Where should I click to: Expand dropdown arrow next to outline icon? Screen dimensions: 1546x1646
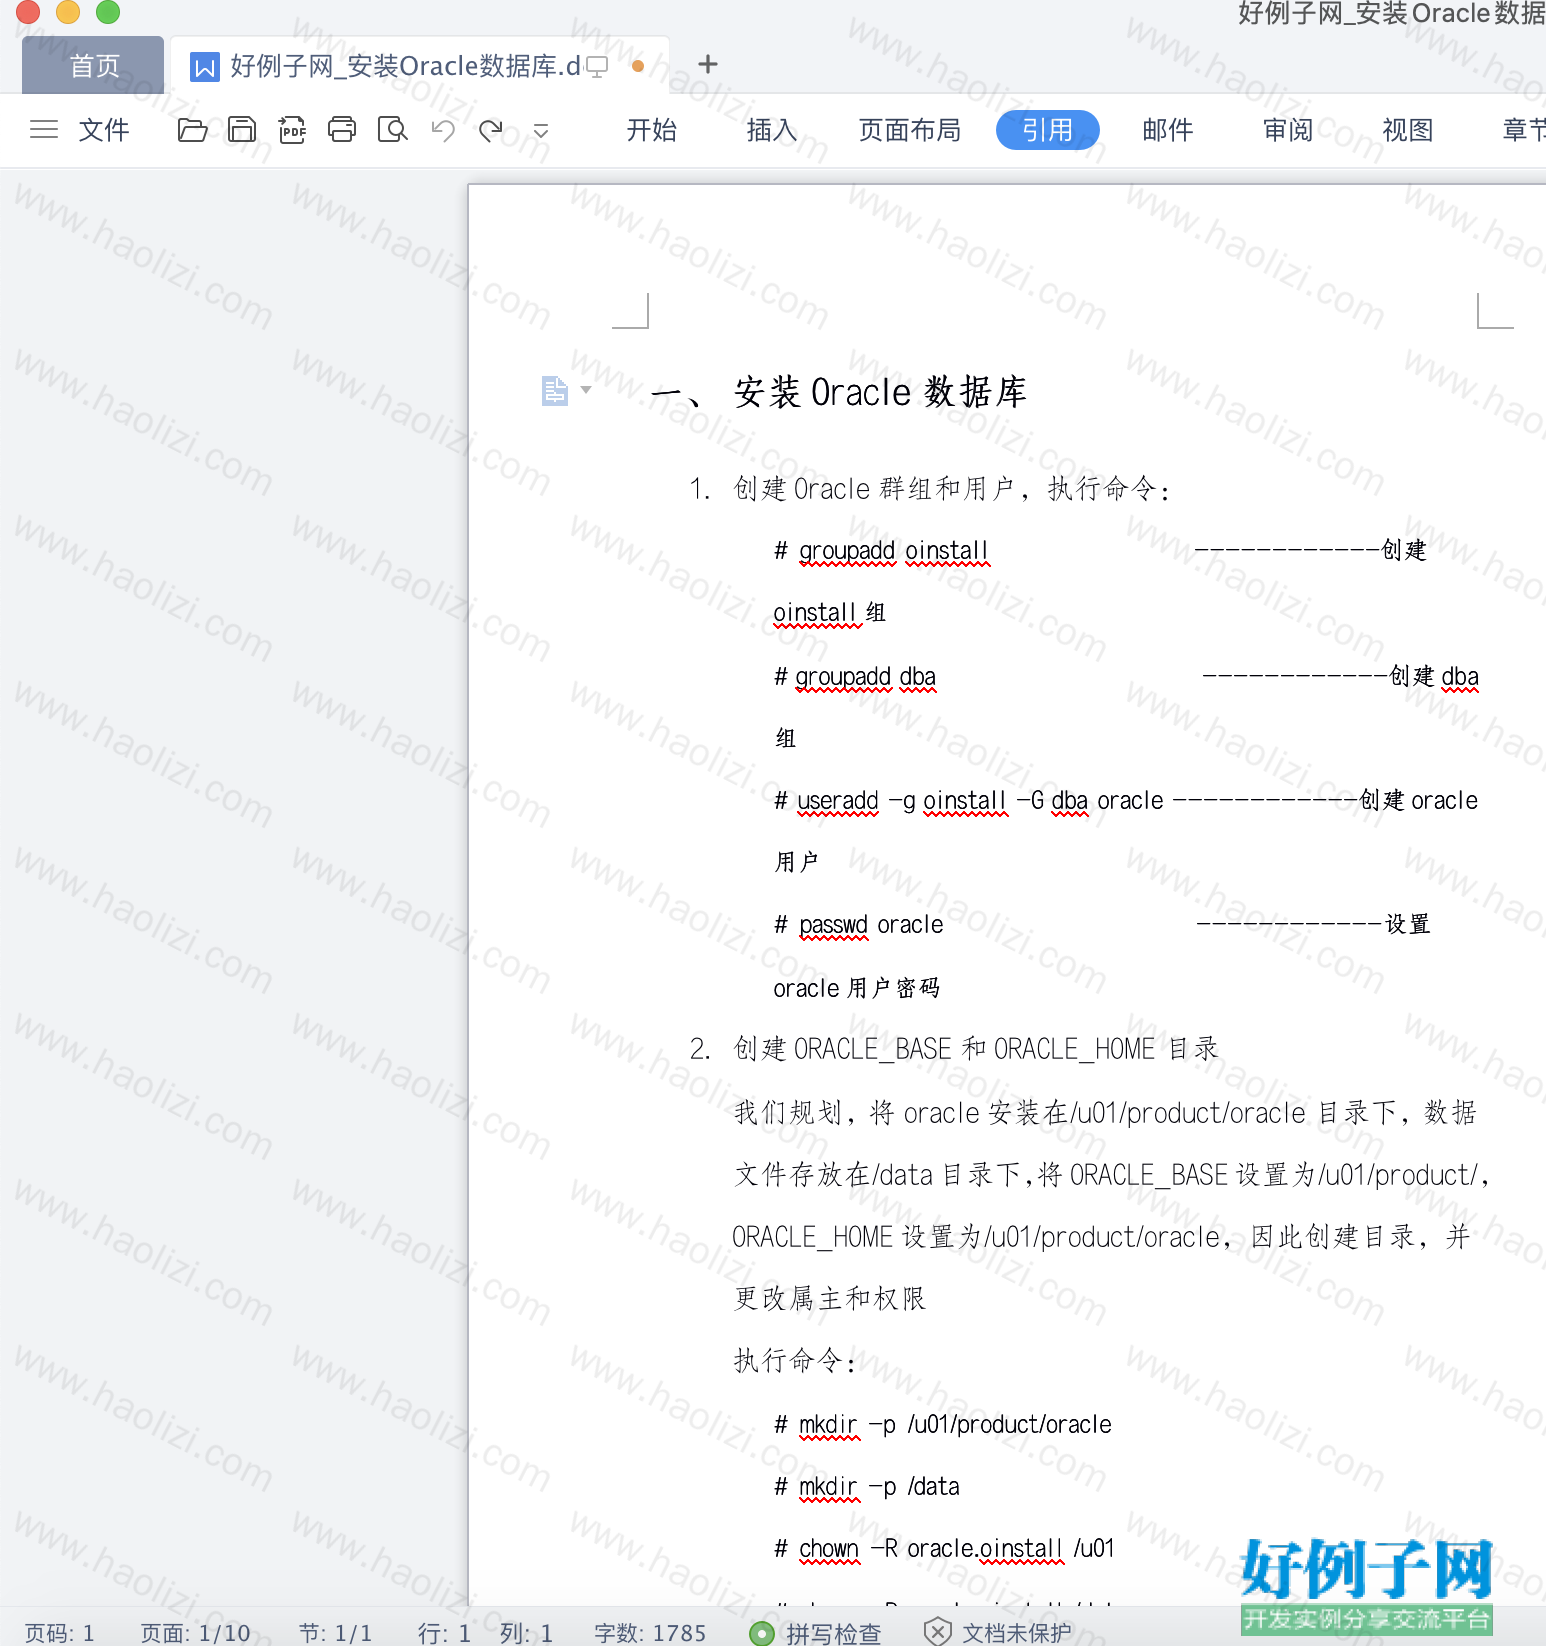[587, 389]
